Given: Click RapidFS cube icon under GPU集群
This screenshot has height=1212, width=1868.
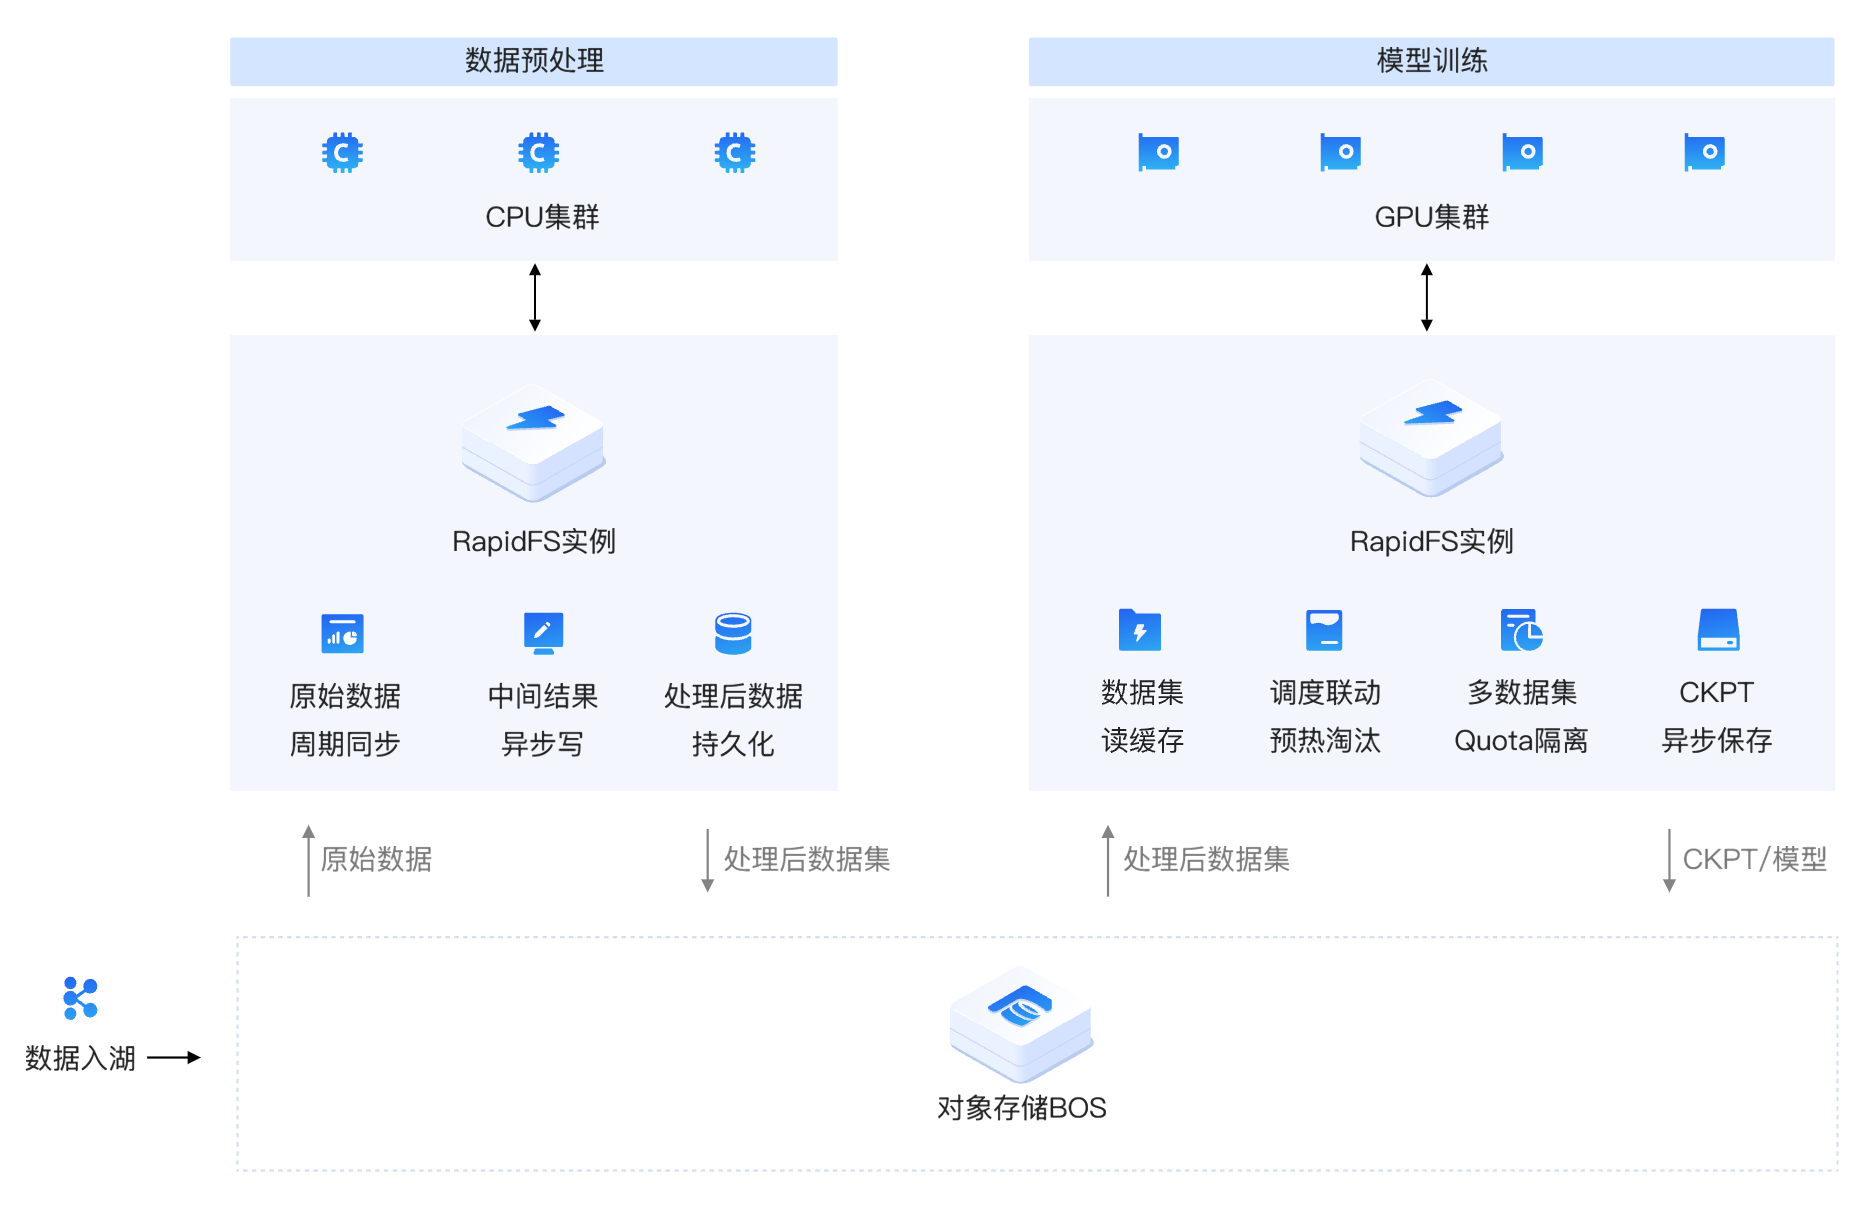Looking at the screenshot, I should pos(1431,438).
